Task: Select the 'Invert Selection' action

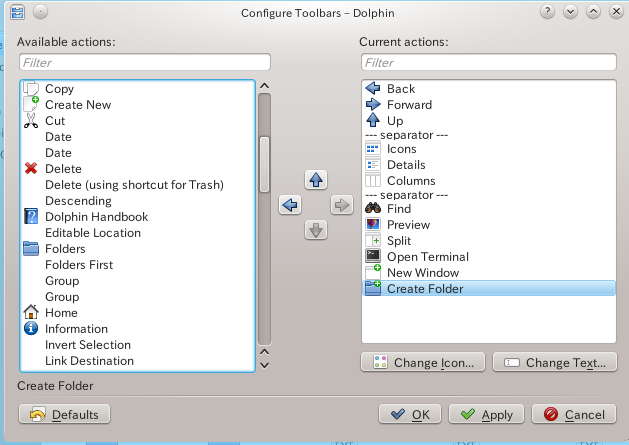Action: pyautogui.click(x=137, y=345)
